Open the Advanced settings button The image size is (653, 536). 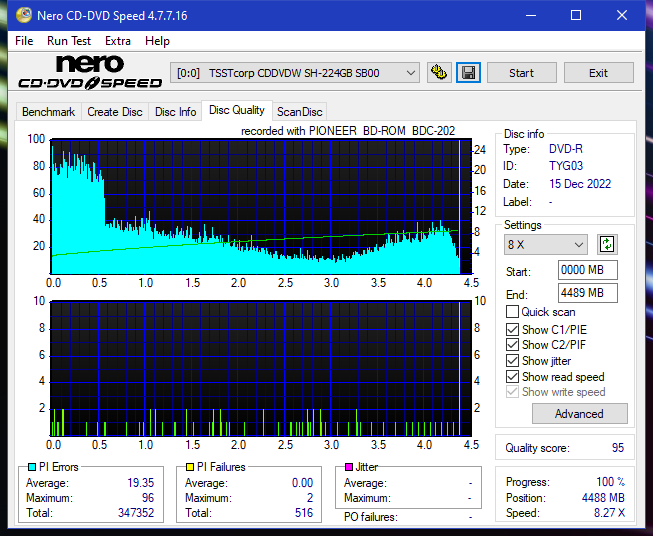(579, 414)
